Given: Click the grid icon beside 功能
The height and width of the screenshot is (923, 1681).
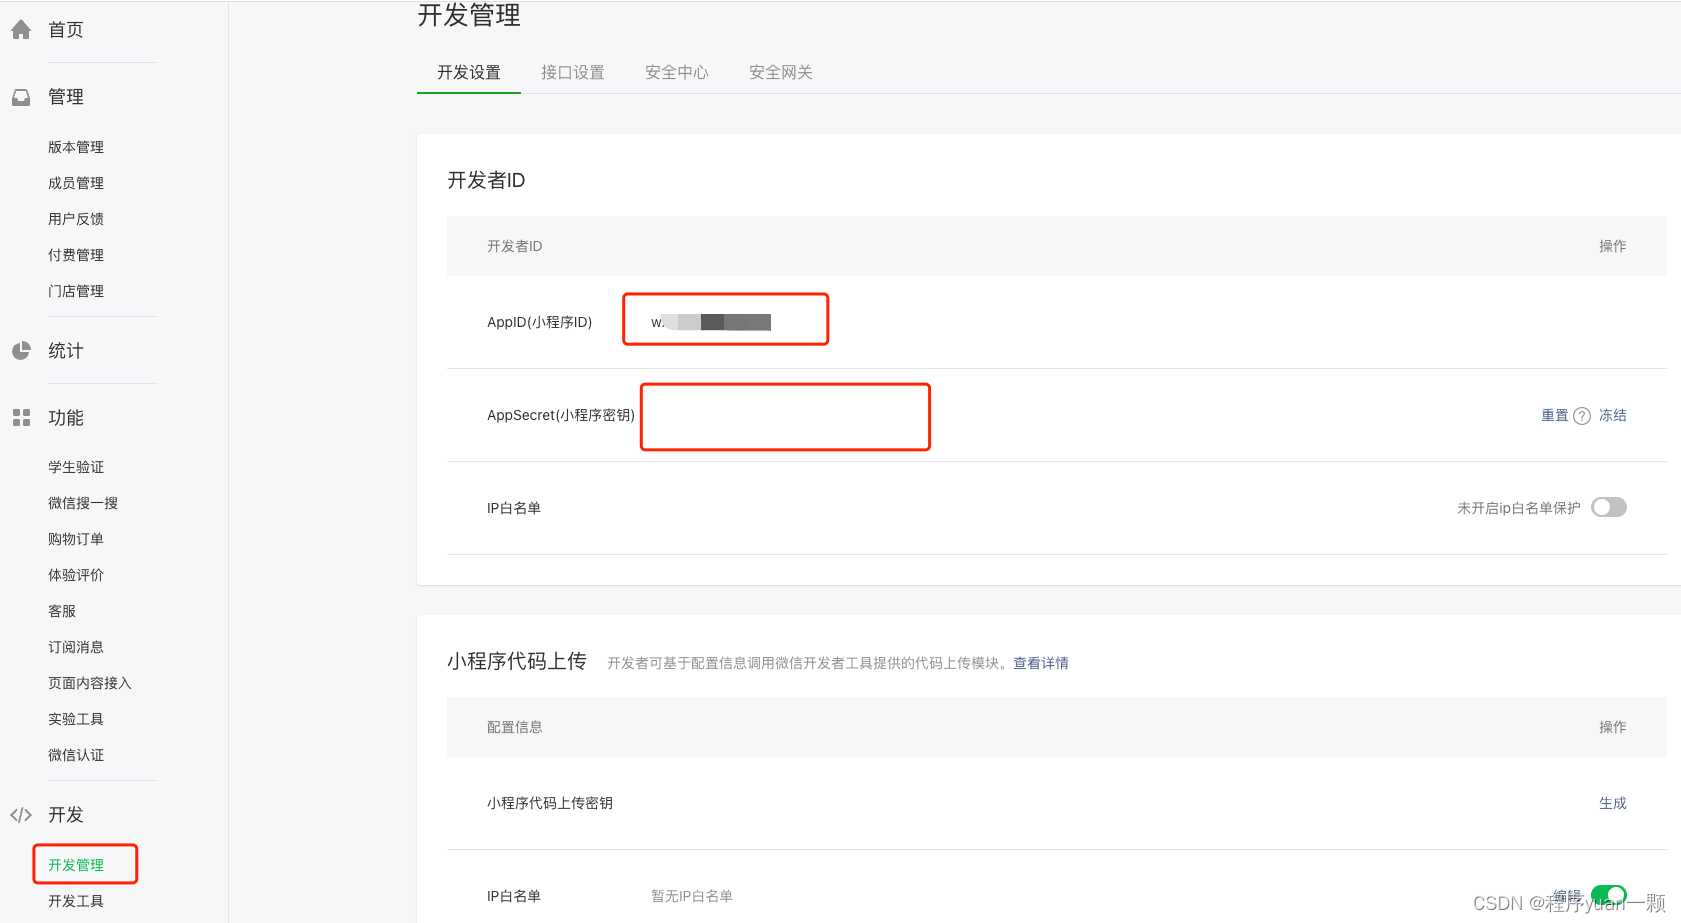Looking at the screenshot, I should tap(21, 418).
